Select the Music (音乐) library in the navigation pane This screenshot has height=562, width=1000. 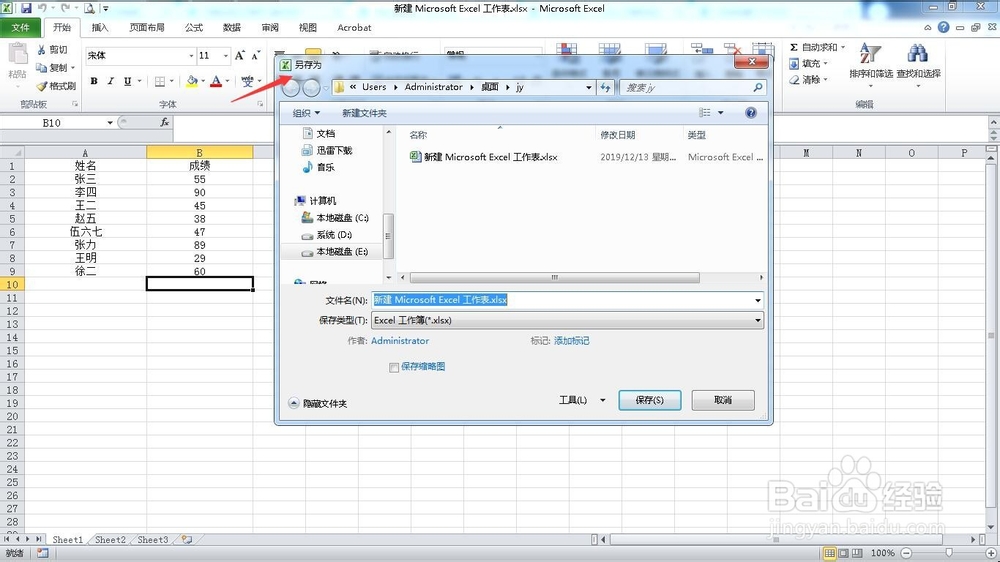click(318, 167)
